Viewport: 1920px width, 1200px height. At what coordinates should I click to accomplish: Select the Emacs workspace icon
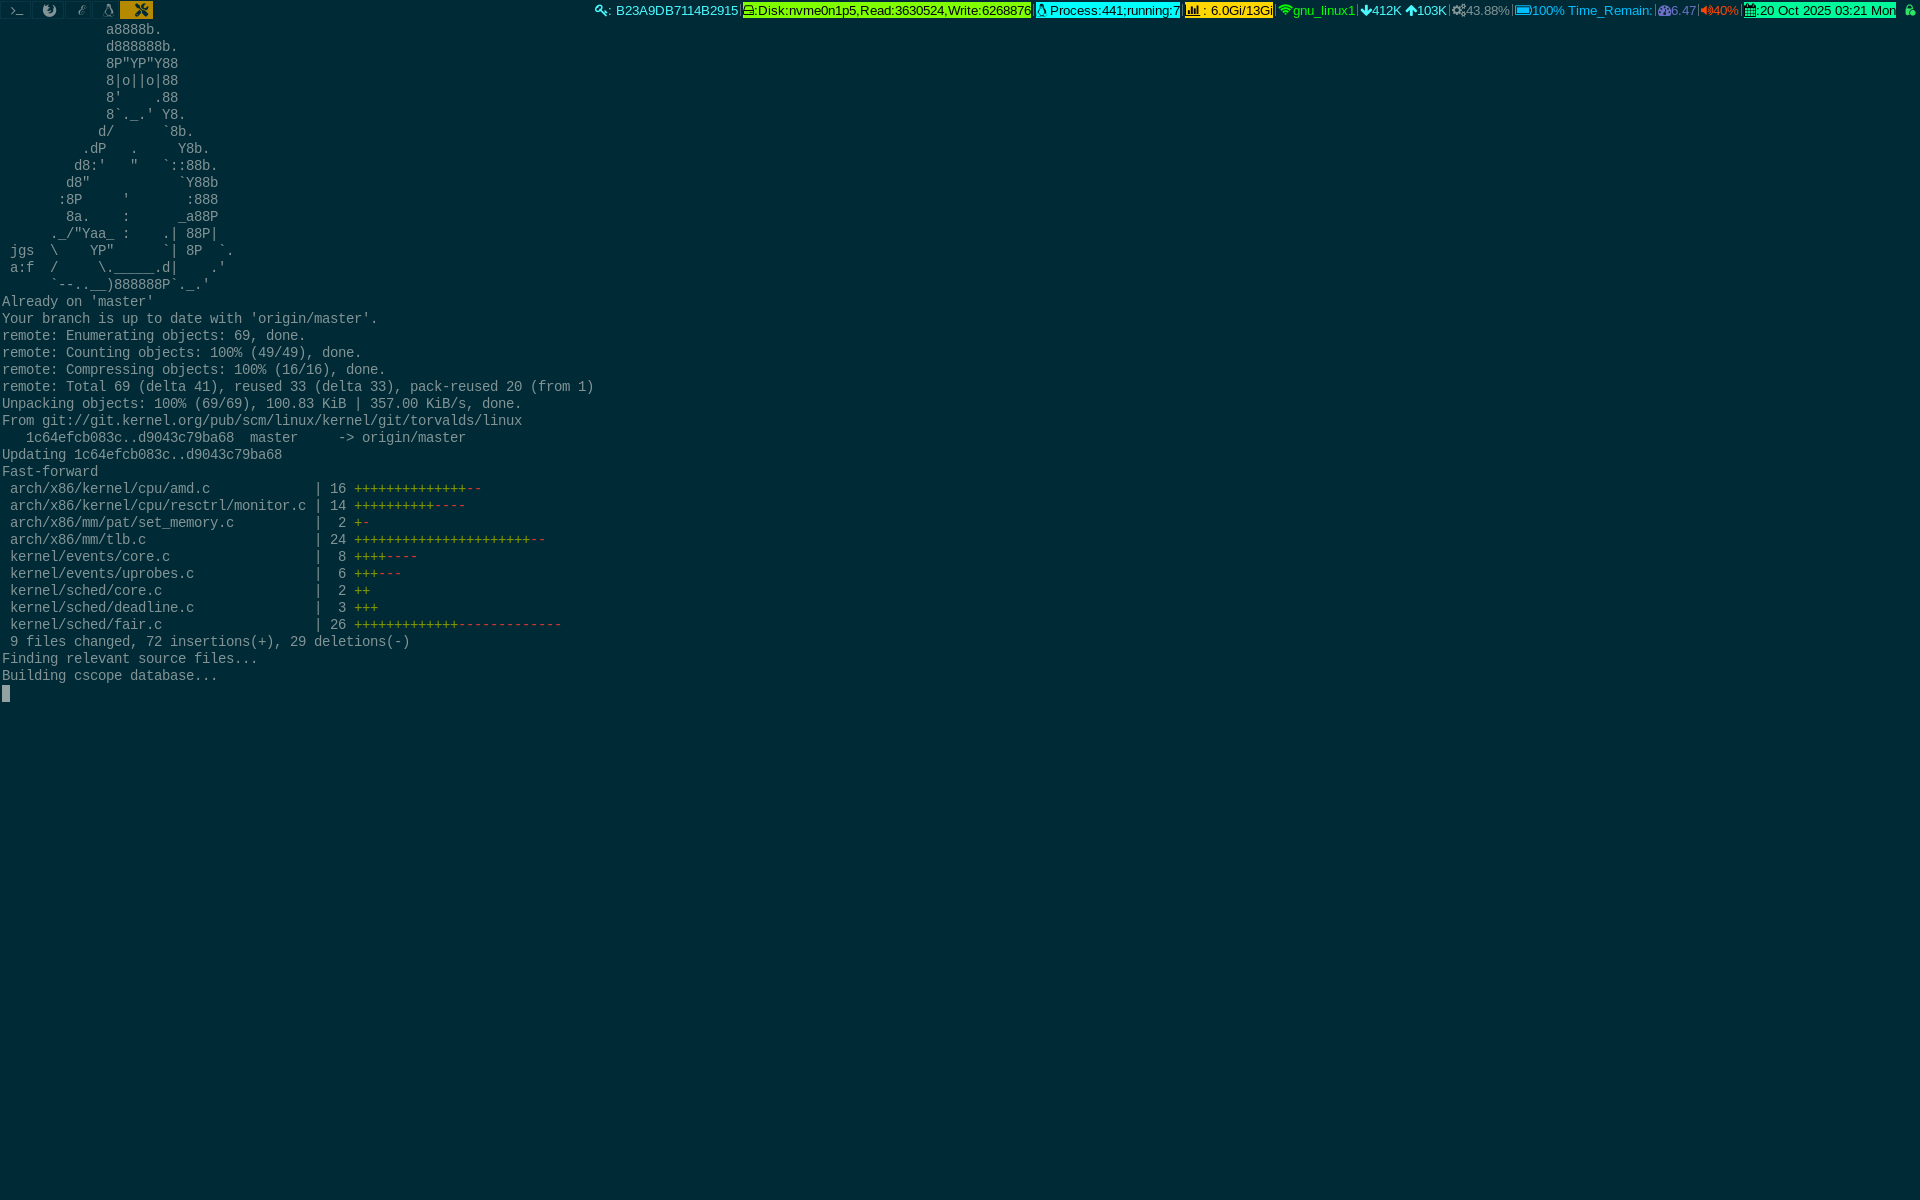80,10
